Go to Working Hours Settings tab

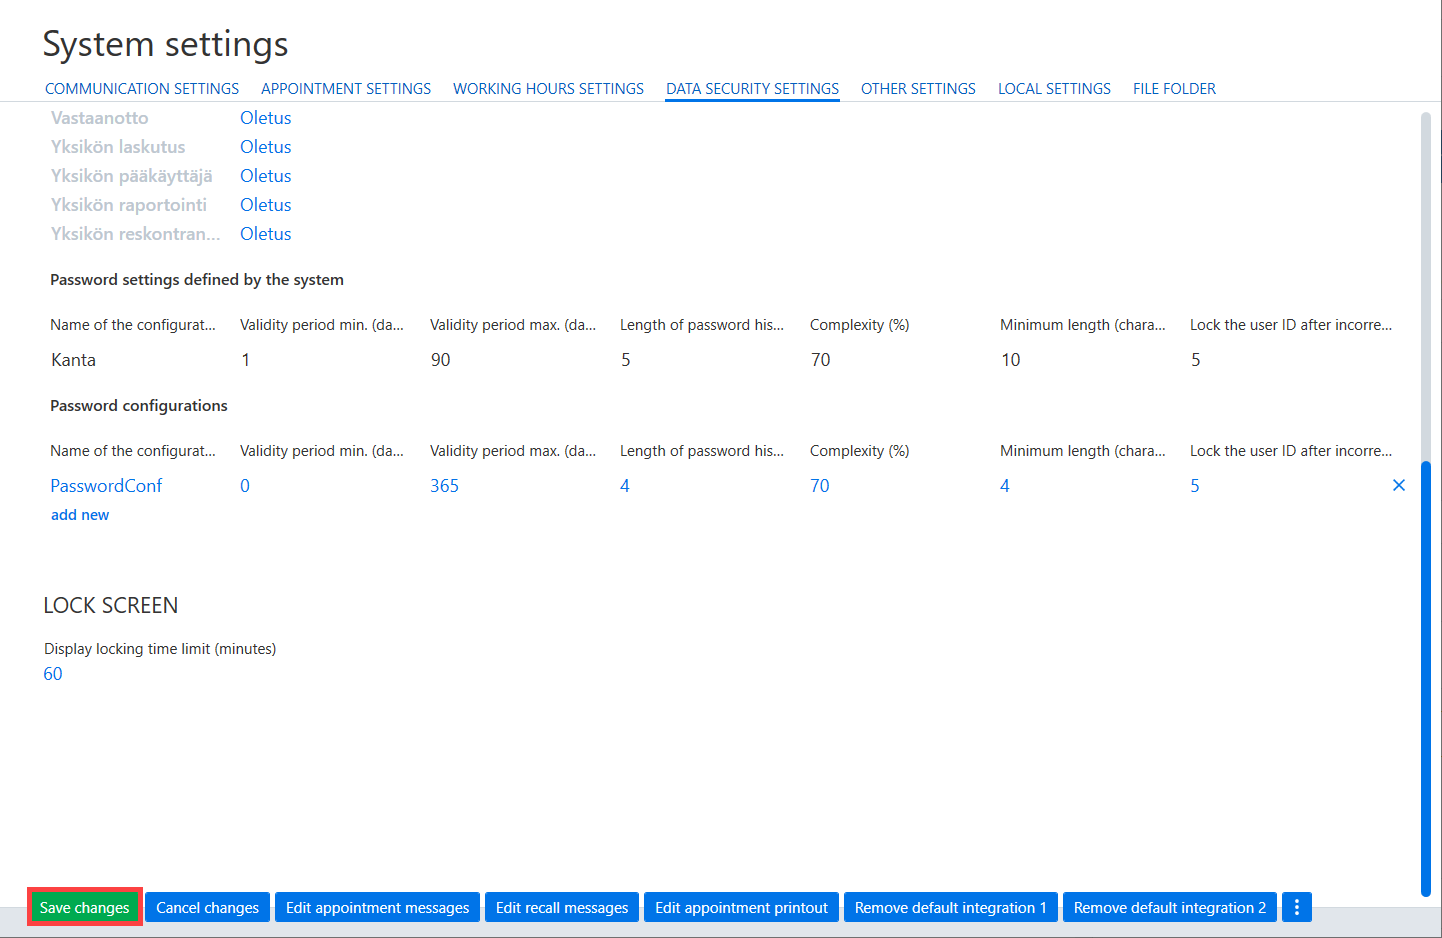point(548,89)
